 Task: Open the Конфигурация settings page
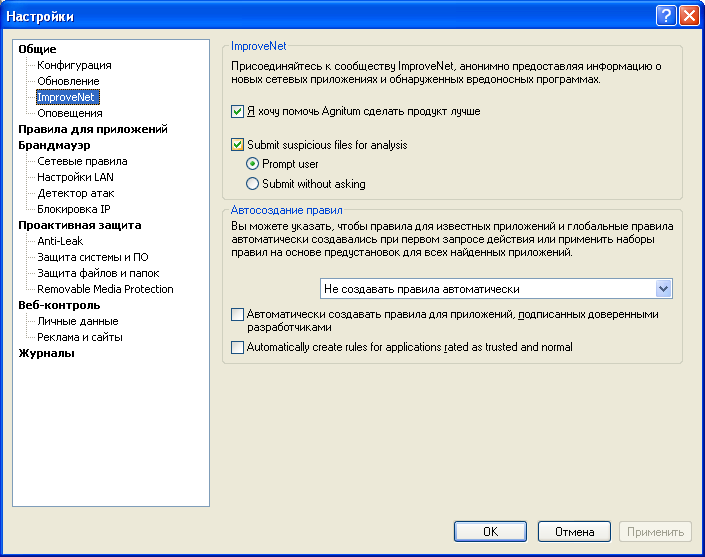(x=74, y=65)
